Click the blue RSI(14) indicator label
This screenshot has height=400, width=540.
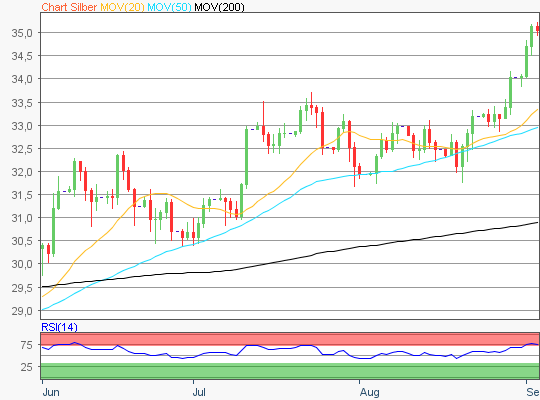[x=59, y=327]
